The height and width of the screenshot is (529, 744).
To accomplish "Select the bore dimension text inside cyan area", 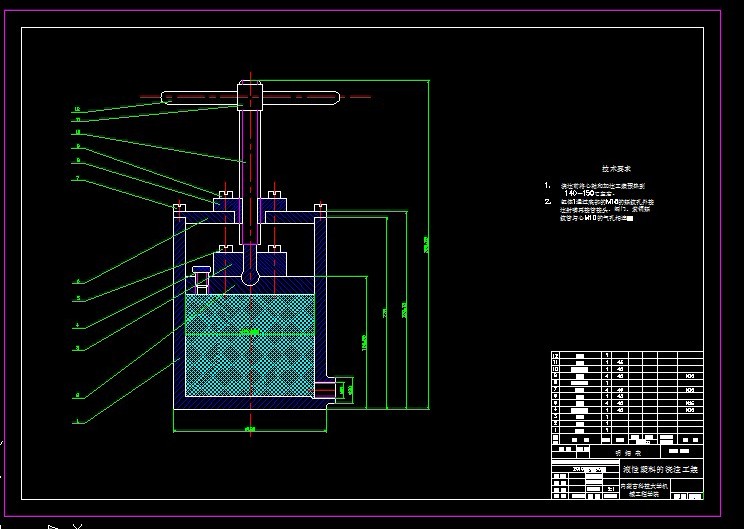I will point(250,332).
